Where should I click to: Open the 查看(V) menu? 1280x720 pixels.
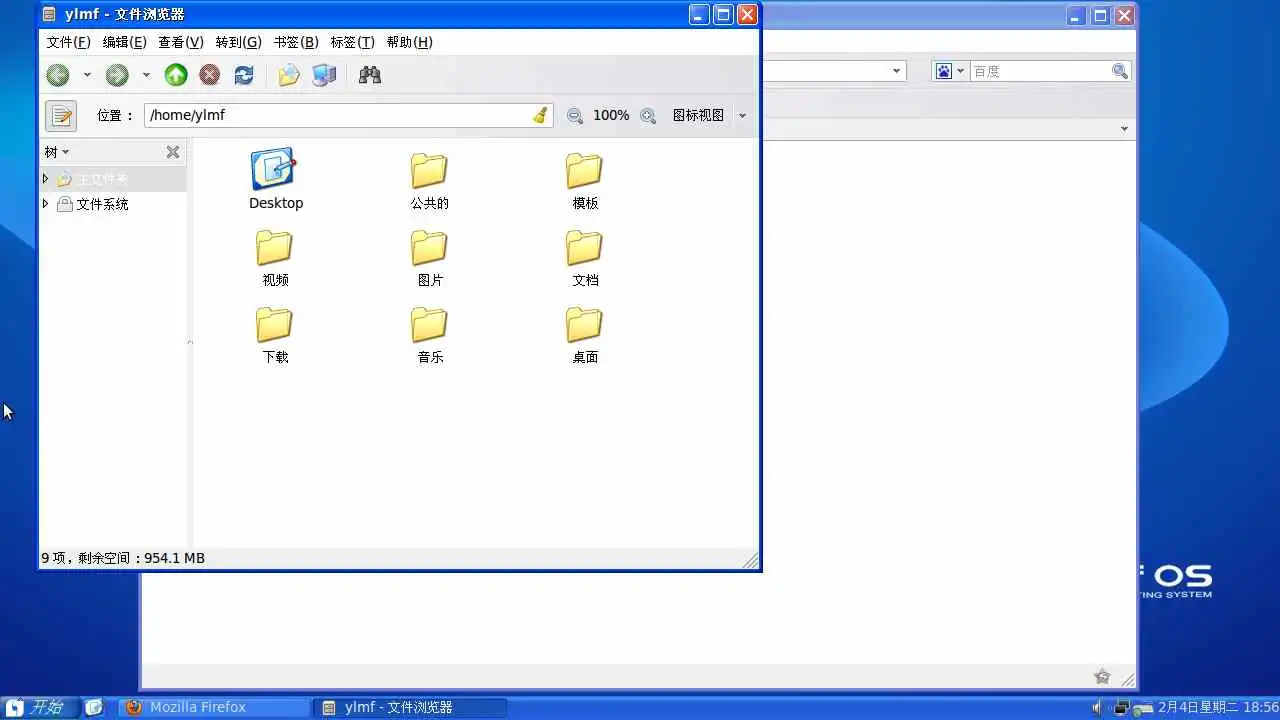coord(180,42)
